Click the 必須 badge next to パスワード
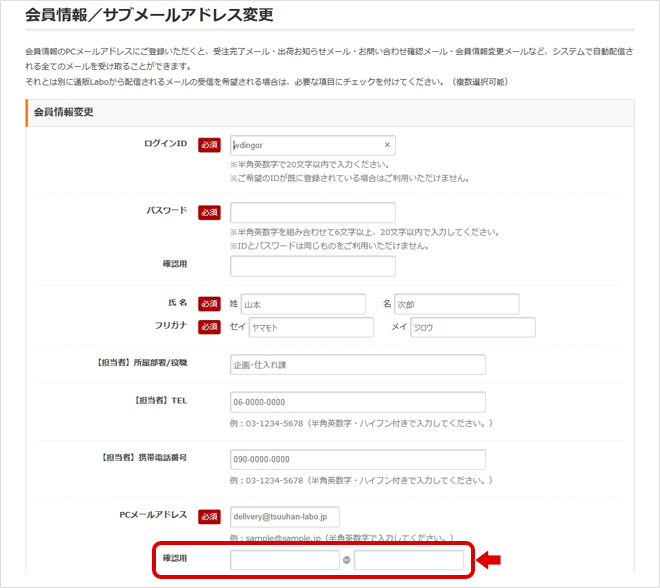The width and height of the screenshot is (660, 588). 209,212
